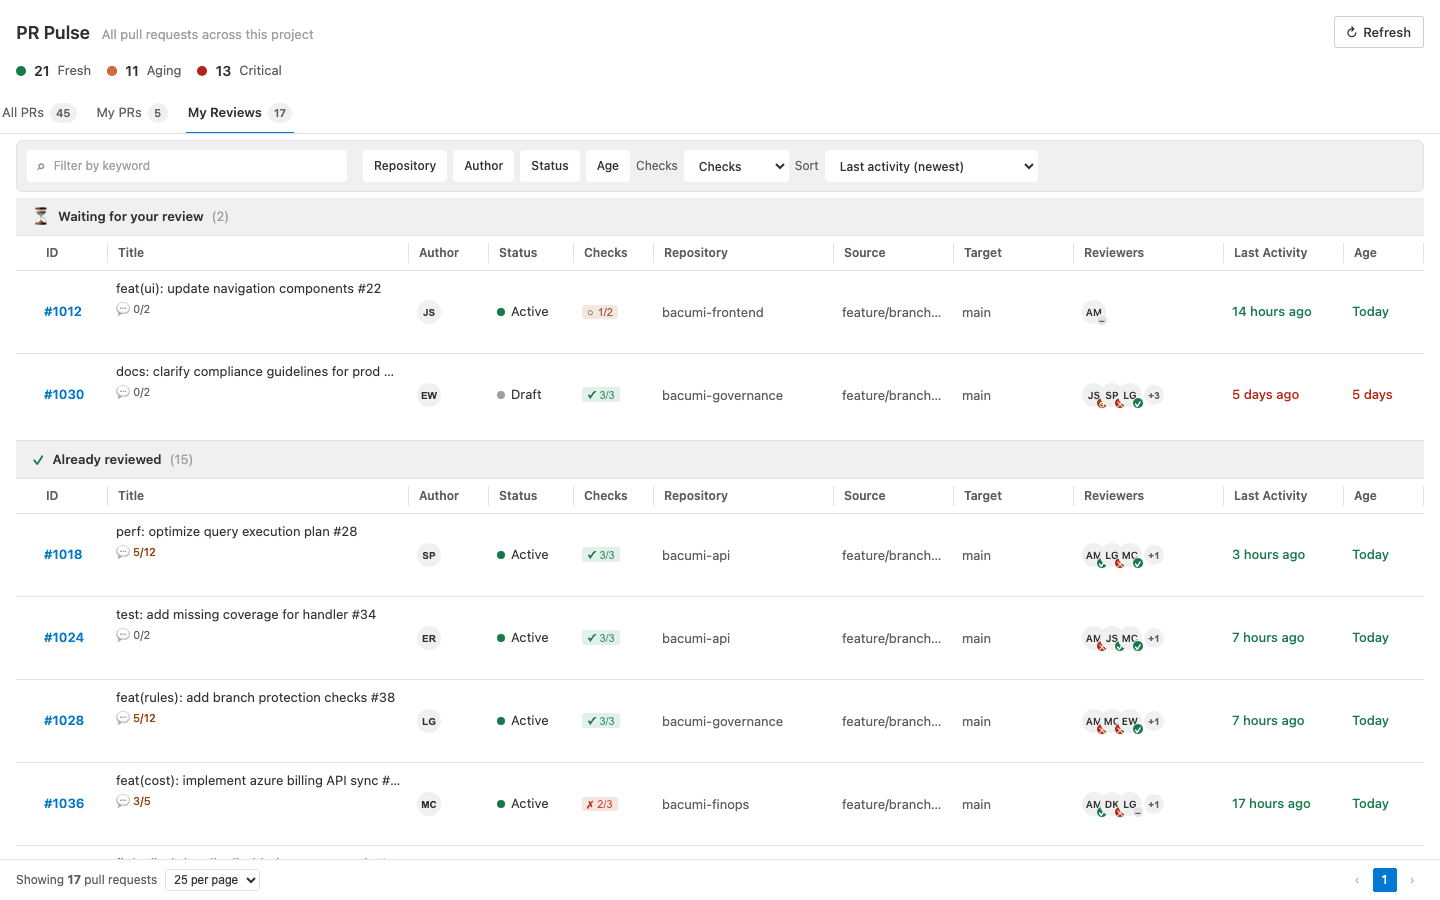Viewport: 1440px width, 900px height.
Task: Show the +1 extra reviewers on PR #1018
Action: point(1154,555)
